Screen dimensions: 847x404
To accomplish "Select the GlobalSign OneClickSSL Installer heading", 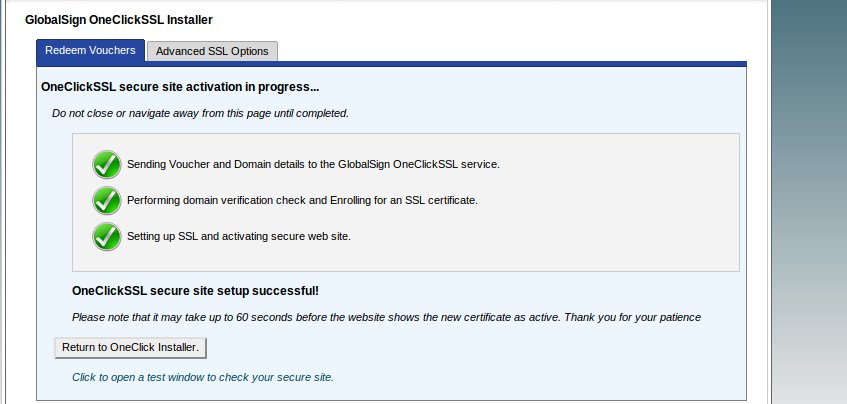I will 119,20.
